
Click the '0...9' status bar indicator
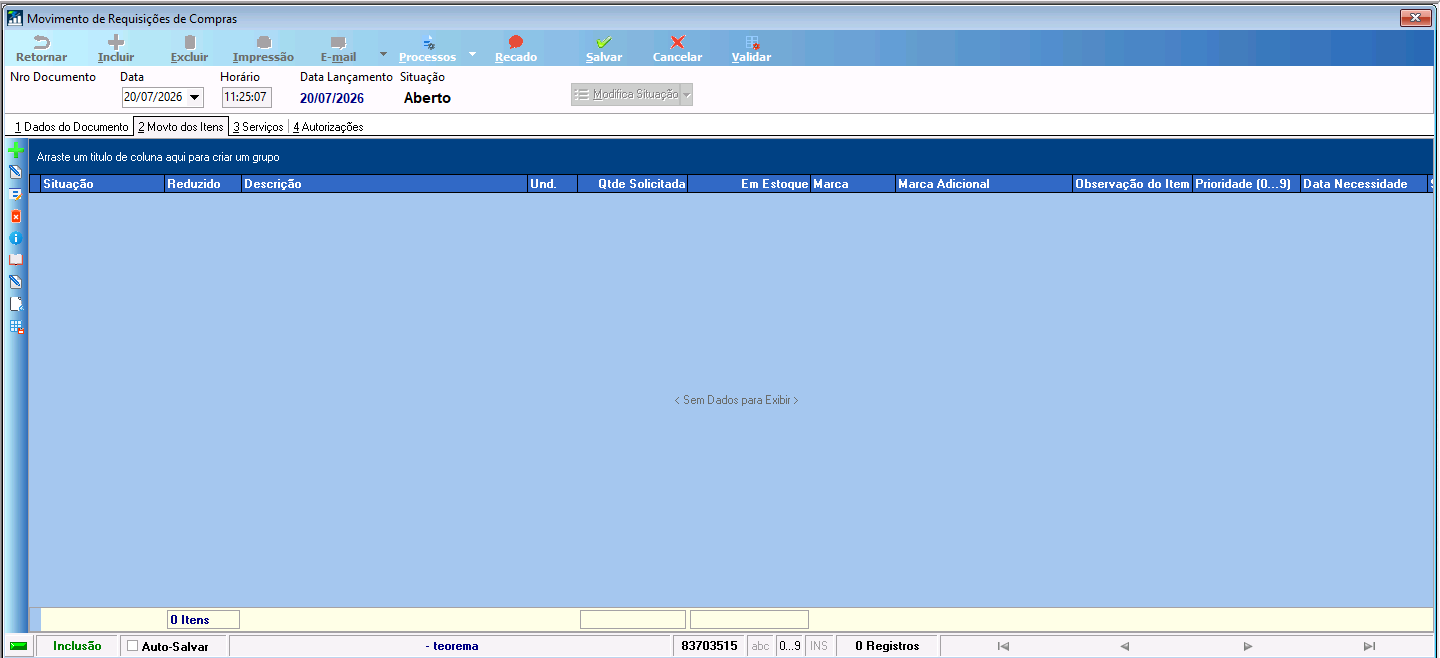(789, 646)
